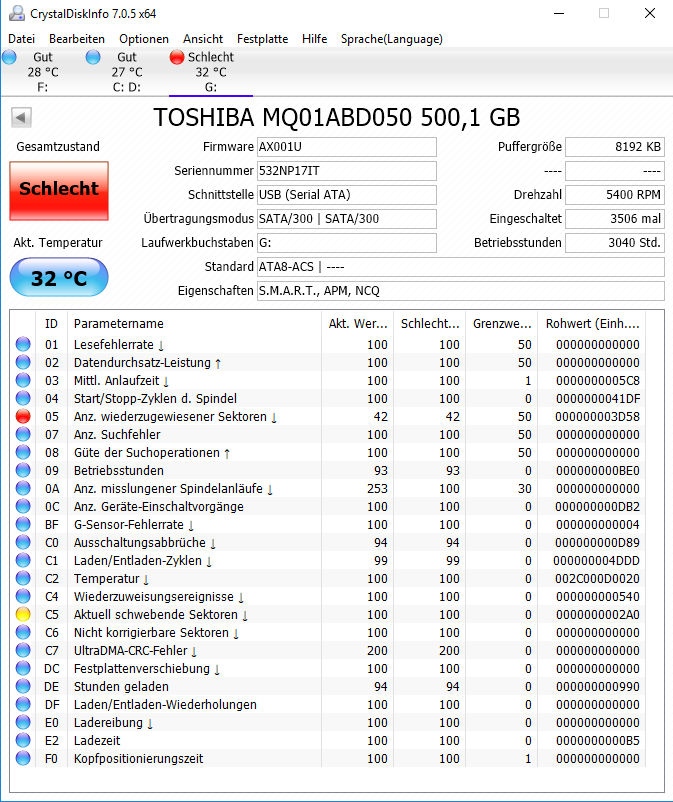Click the status orb of Mittl. Anlaufzeit row
The width and height of the screenshot is (673, 802).
click(x=23, y=380)
